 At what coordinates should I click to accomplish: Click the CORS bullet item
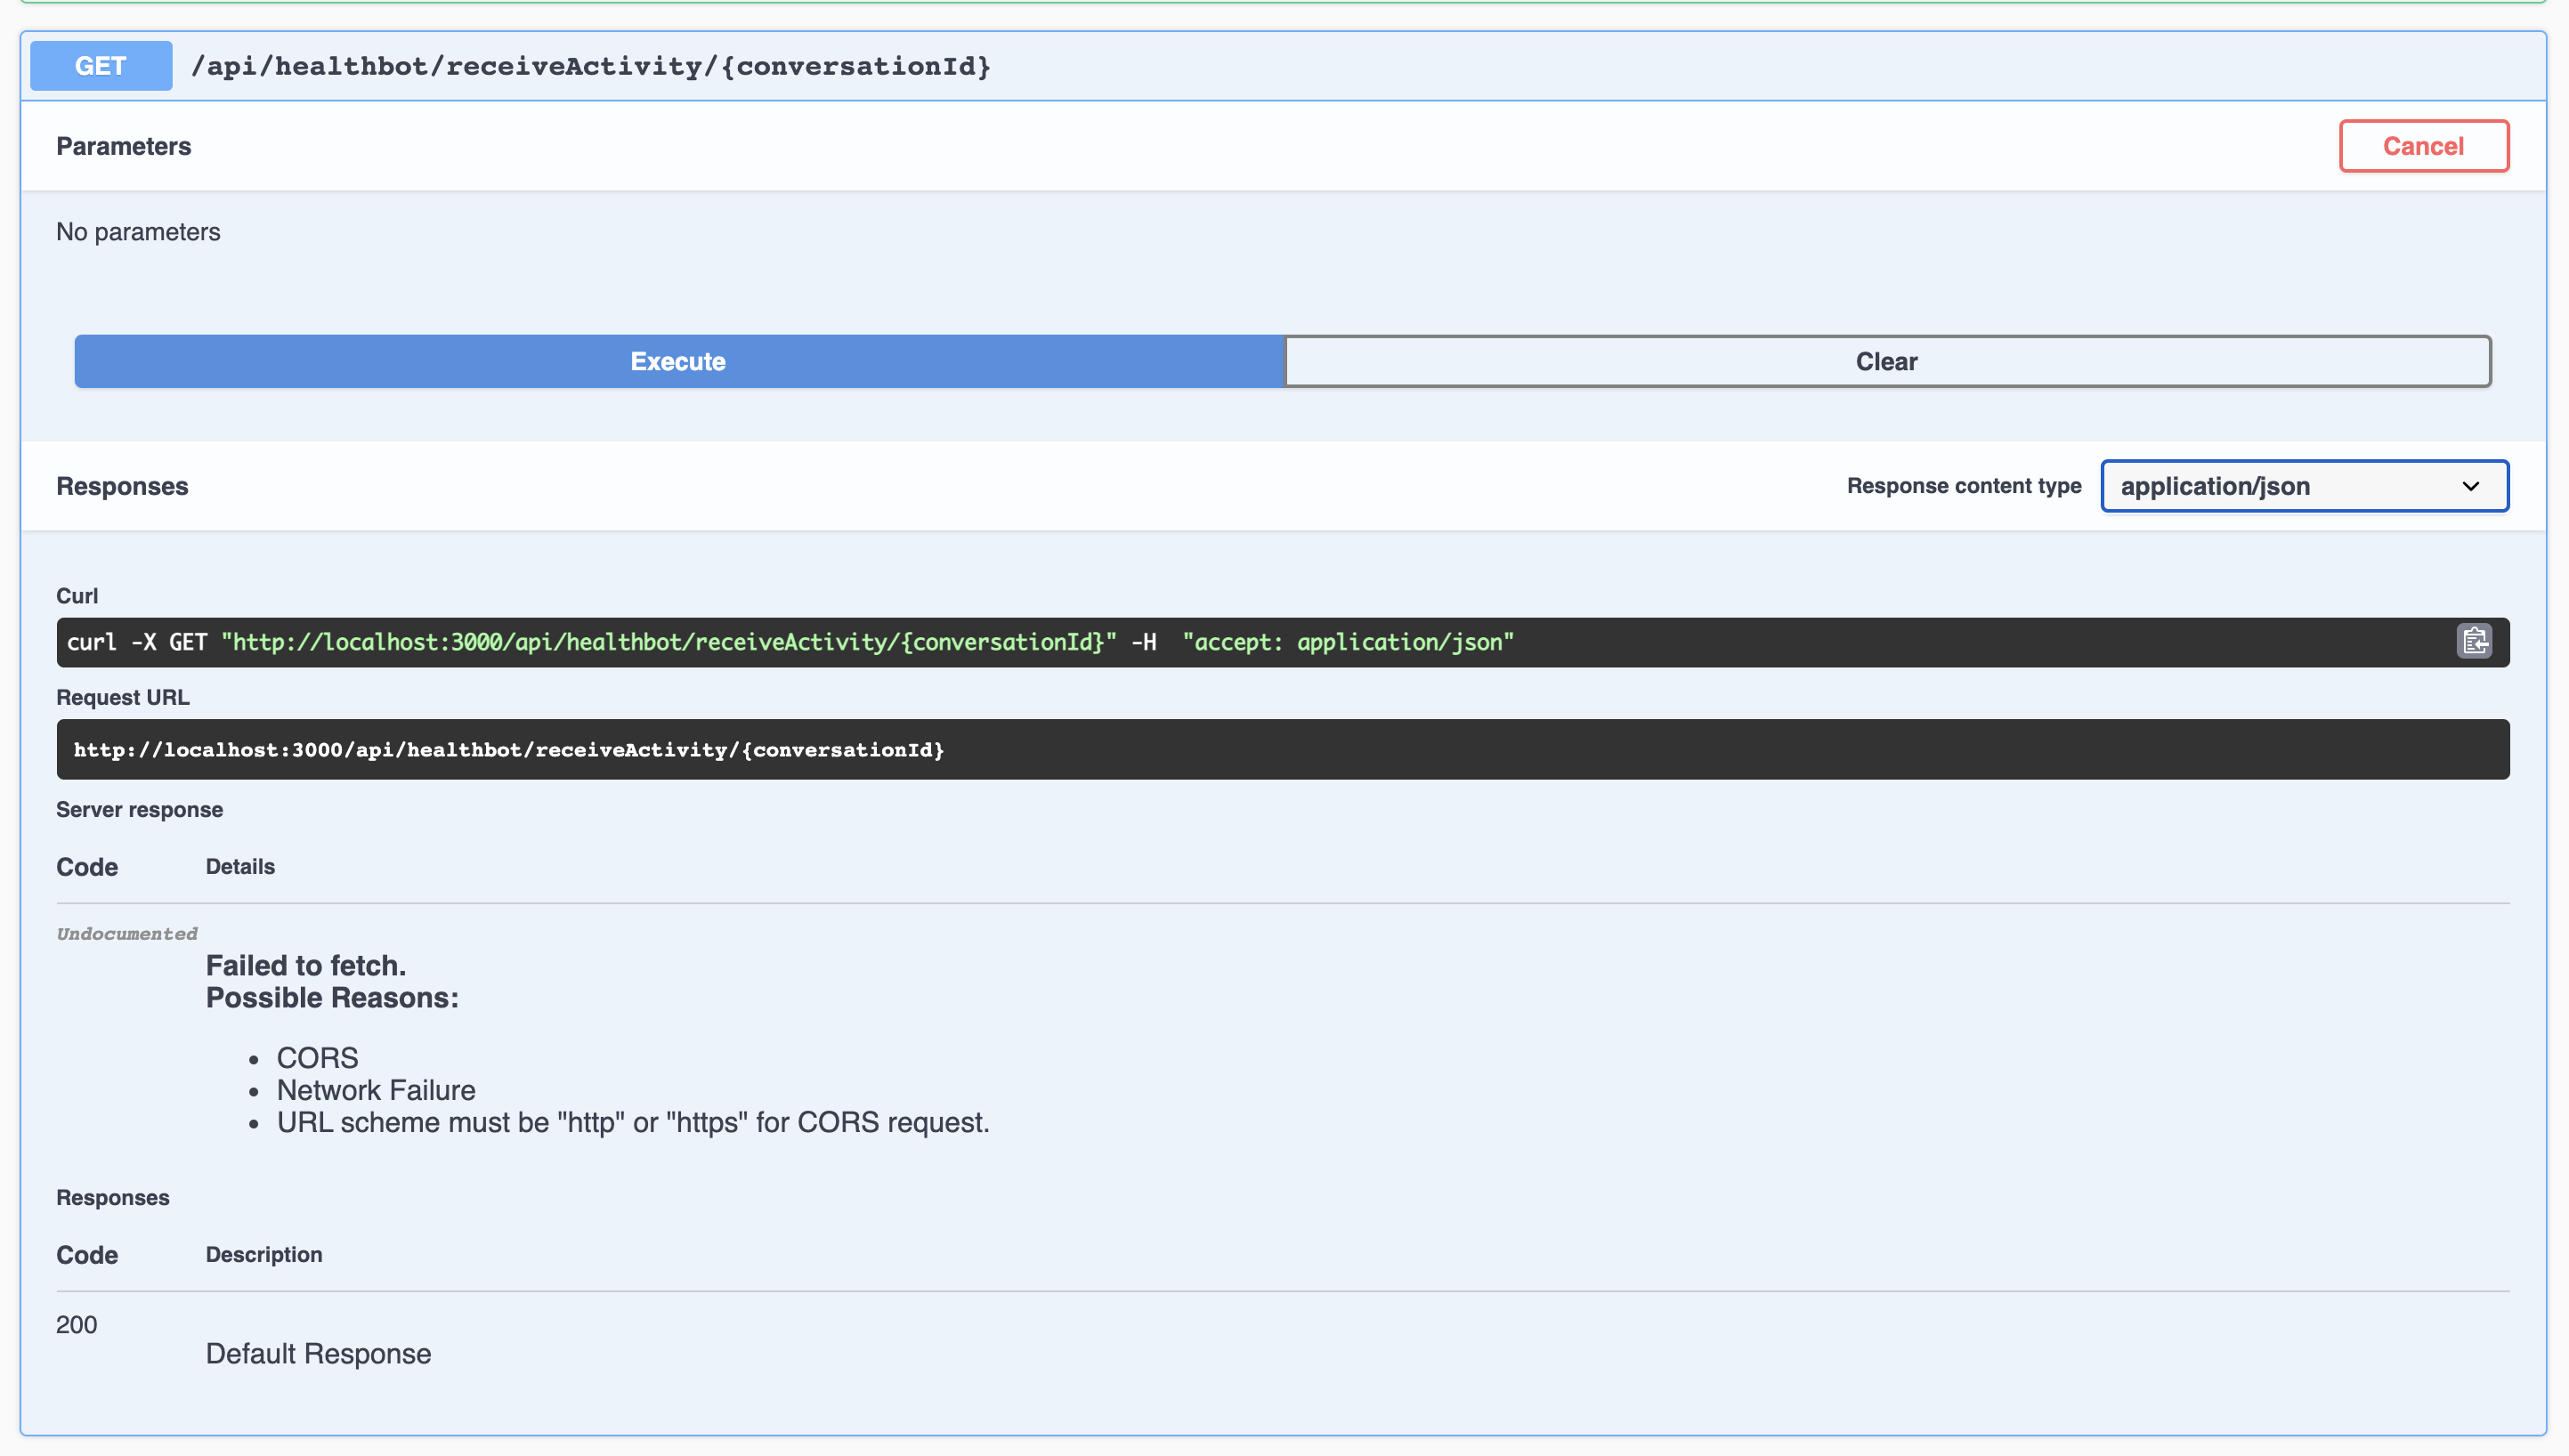click(317, 1057)
